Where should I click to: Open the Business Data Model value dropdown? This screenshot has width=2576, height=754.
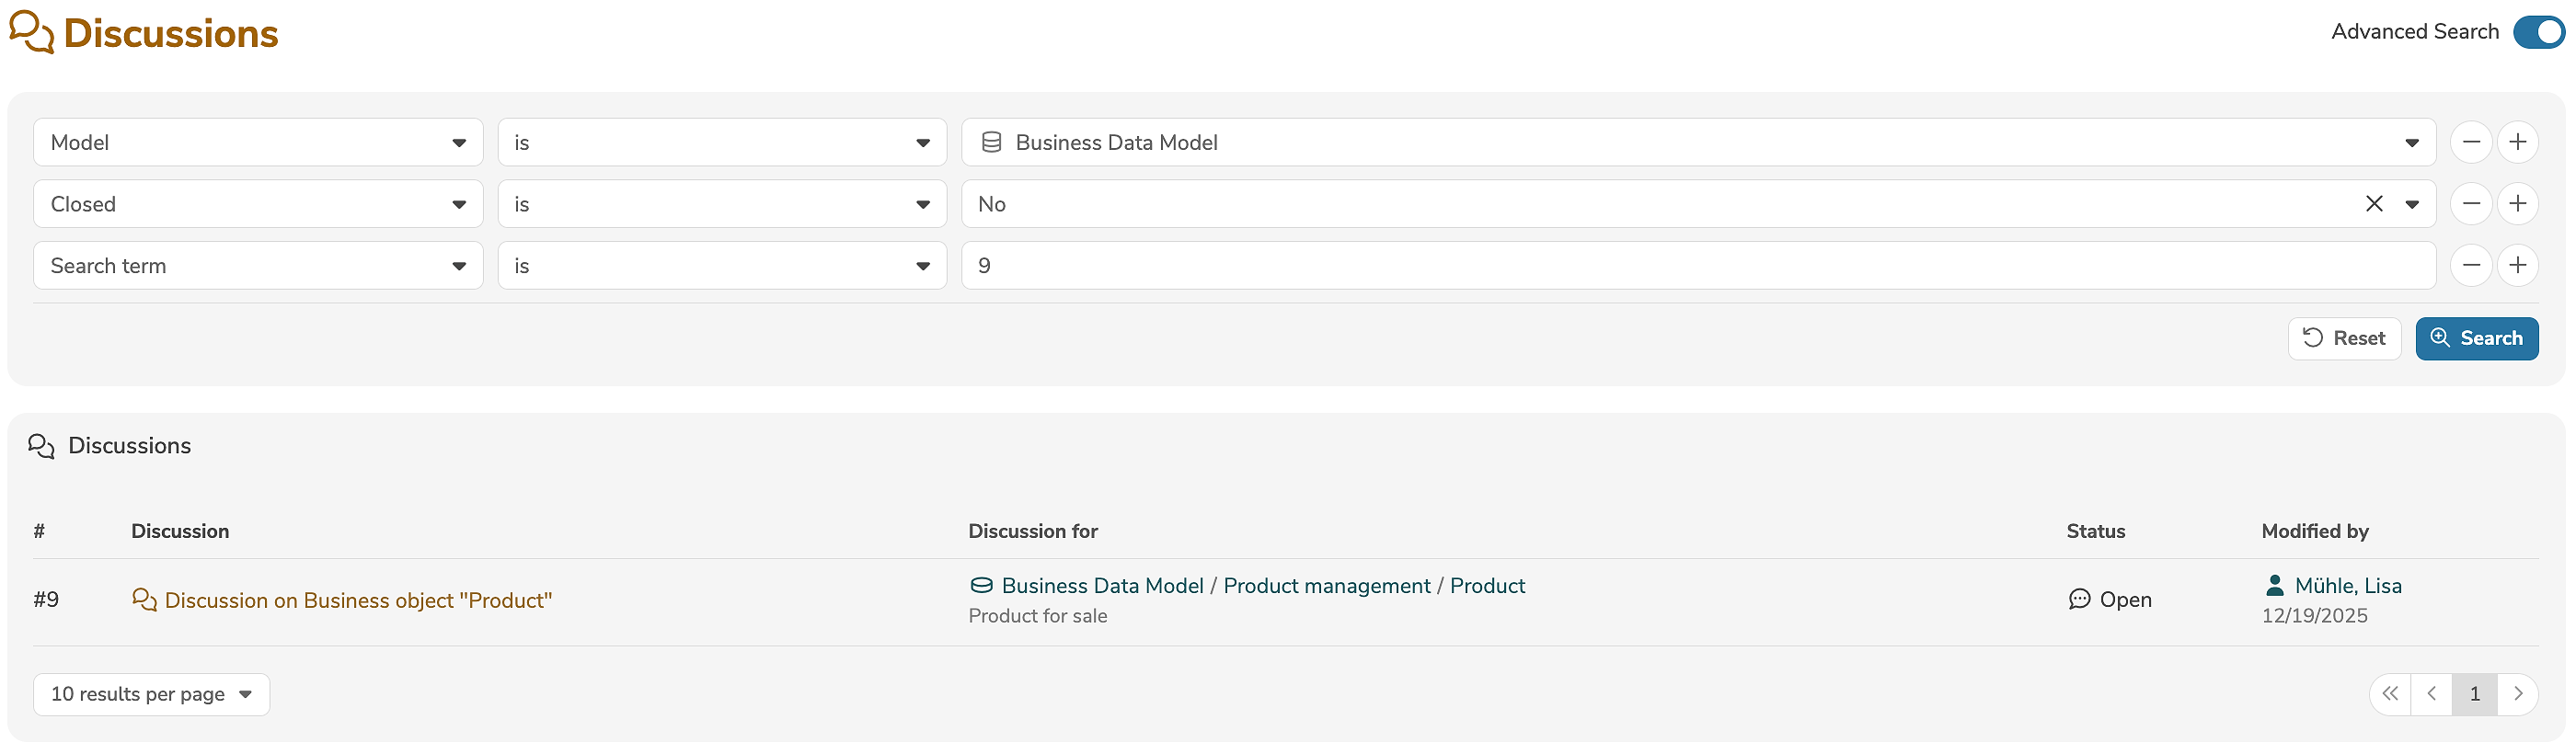click(x=1697, y=143)
